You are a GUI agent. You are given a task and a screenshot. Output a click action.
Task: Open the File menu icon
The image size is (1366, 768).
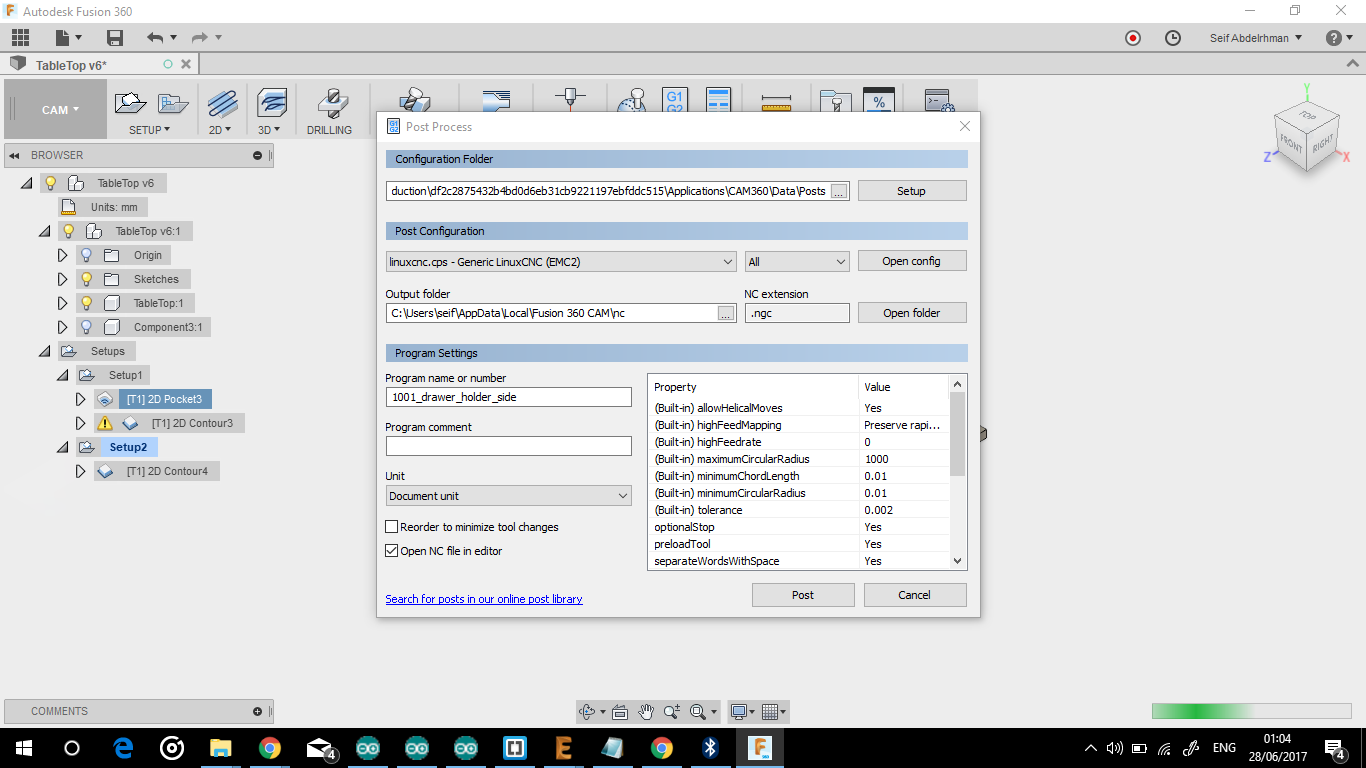click(x=67, y=38)
